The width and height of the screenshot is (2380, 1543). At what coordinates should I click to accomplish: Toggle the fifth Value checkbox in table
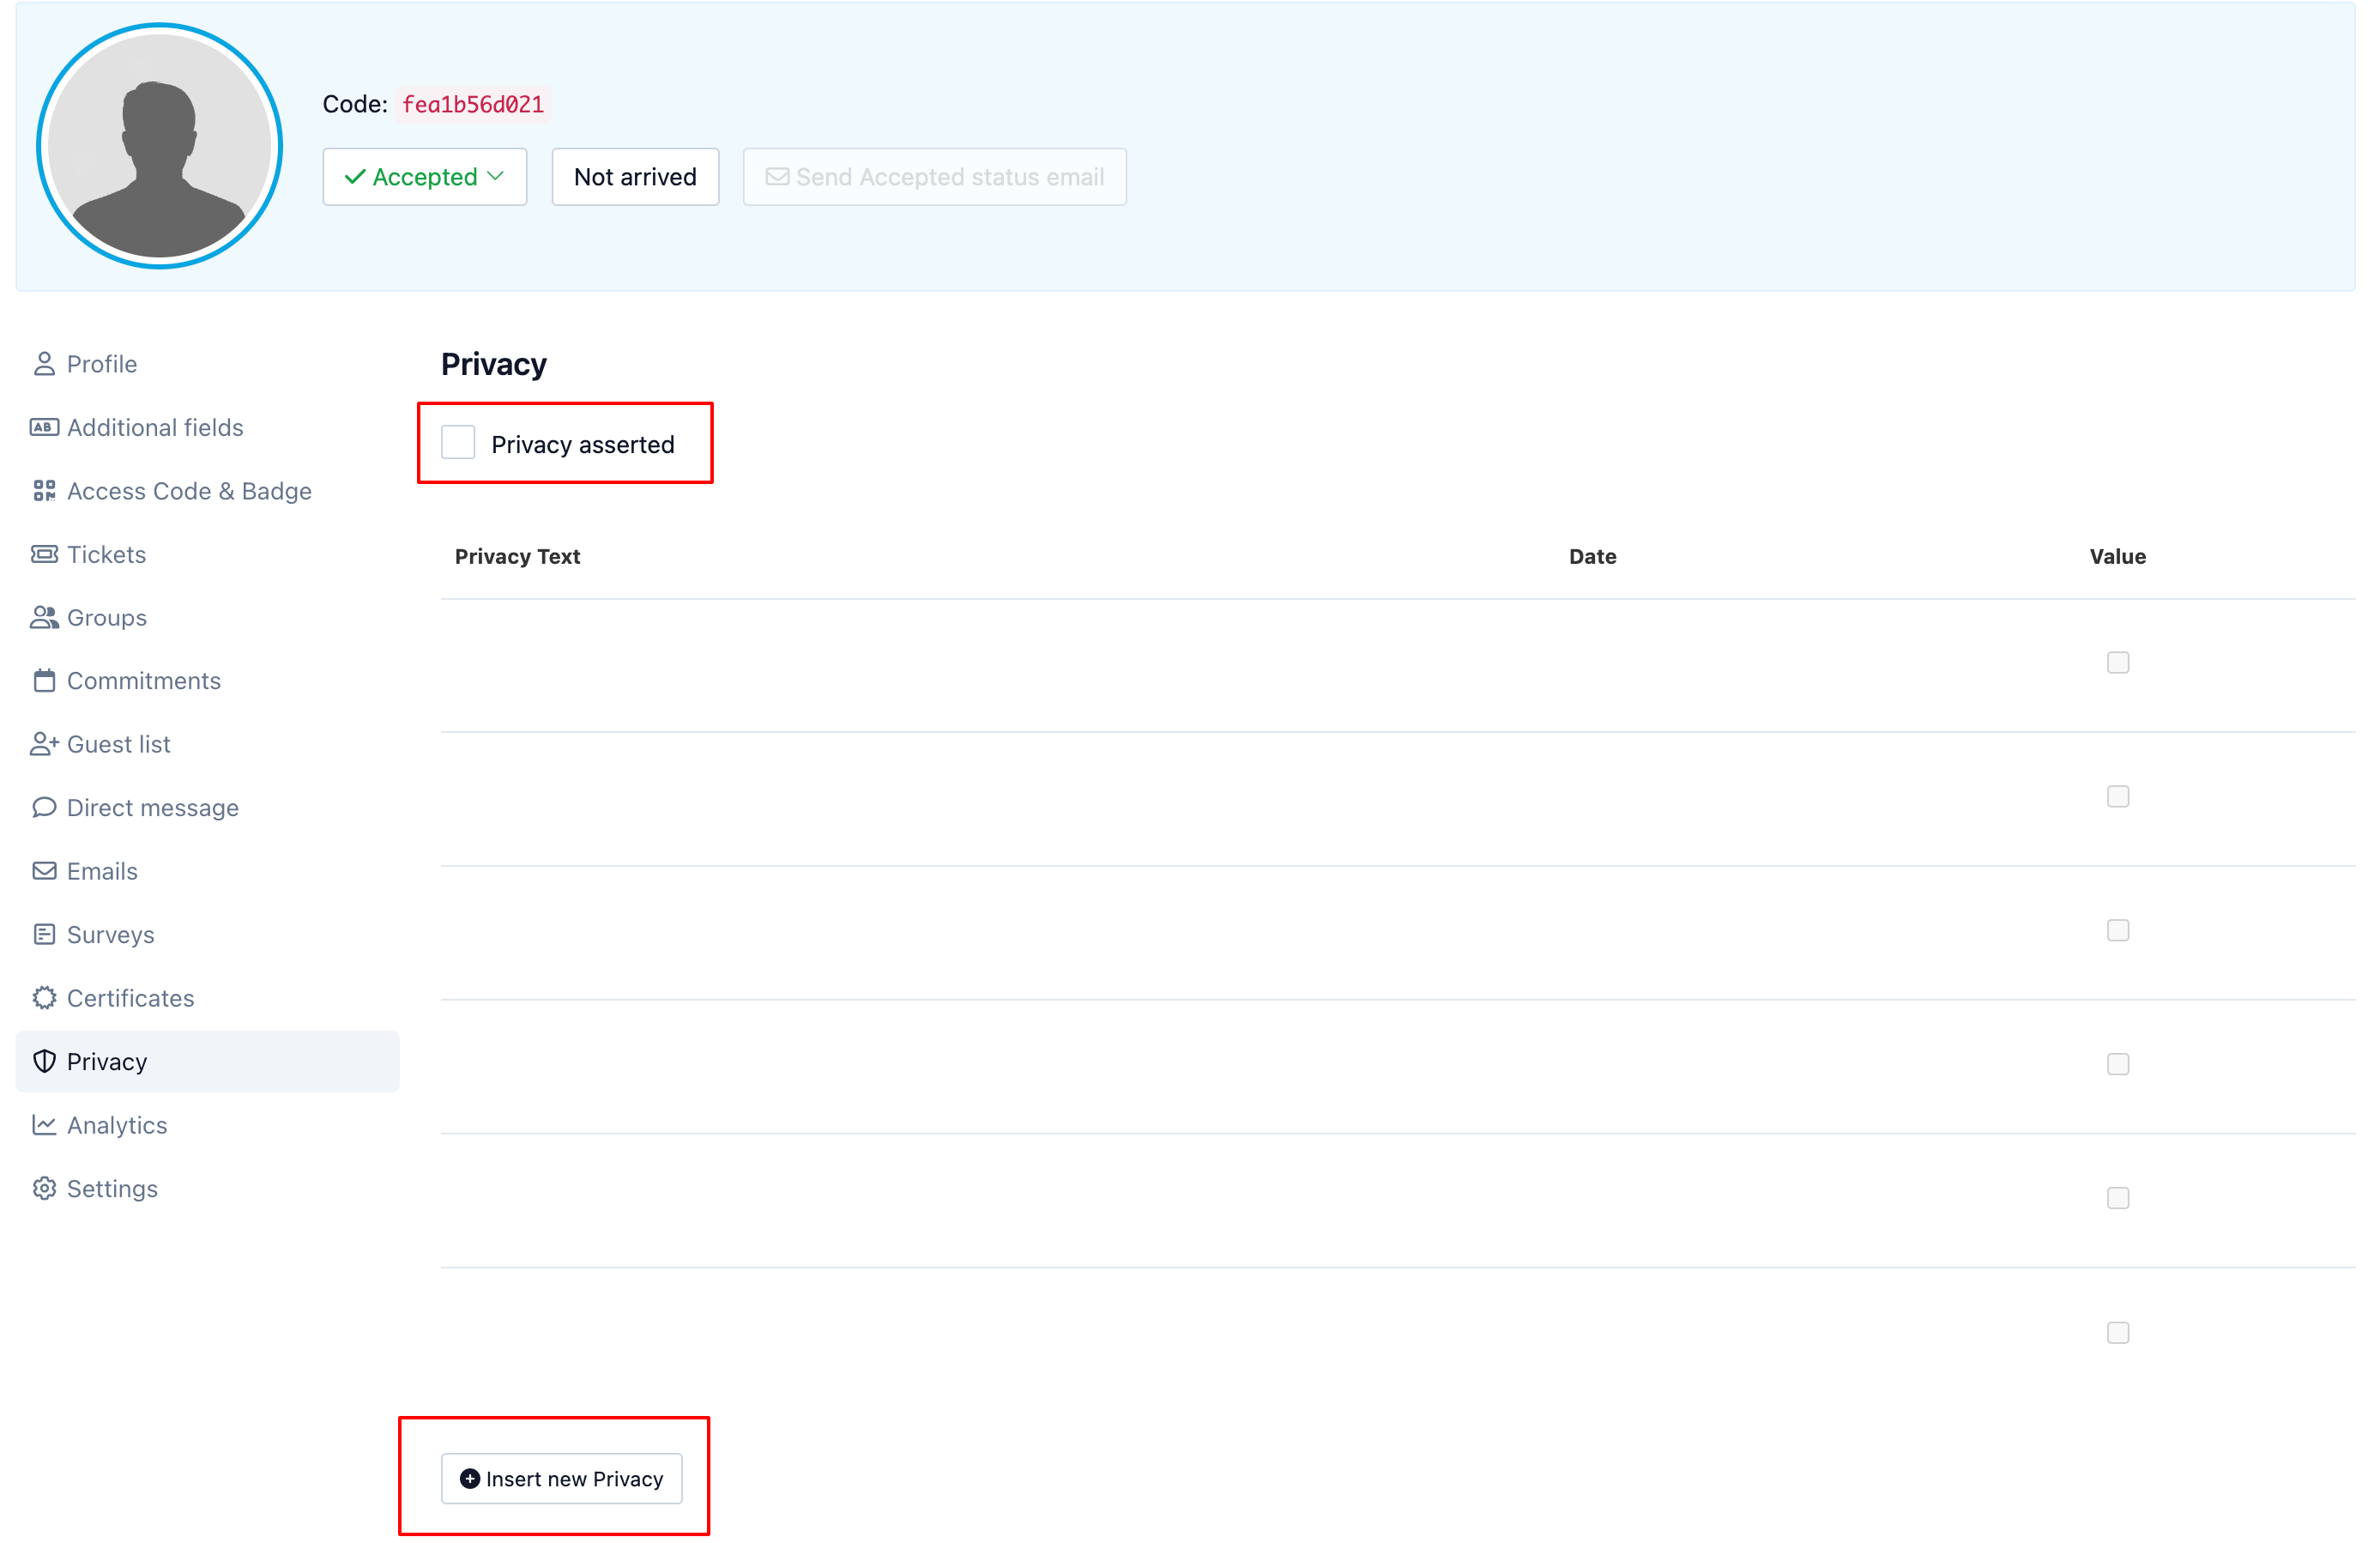point(2118,1199)
